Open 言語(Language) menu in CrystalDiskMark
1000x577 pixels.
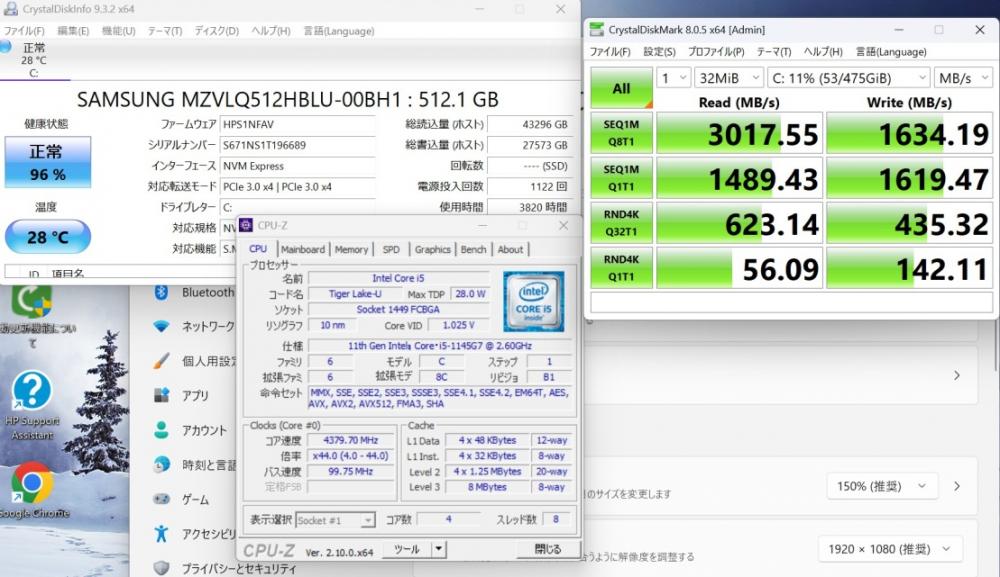[890, 52]
